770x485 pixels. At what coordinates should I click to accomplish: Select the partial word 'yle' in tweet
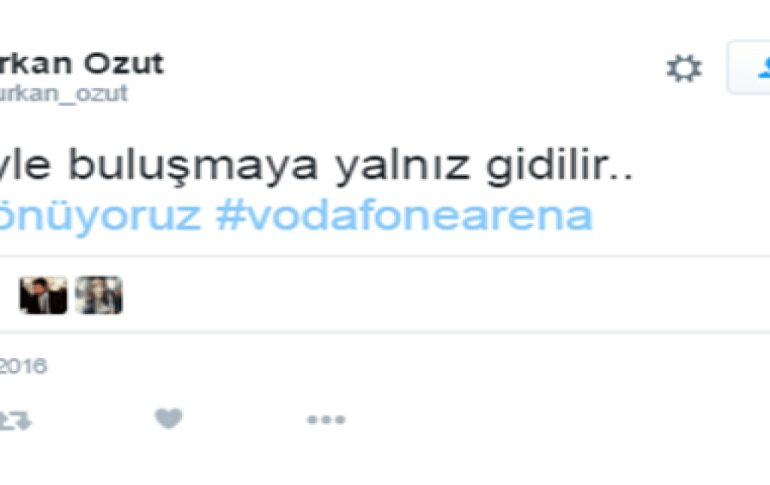pyautogui.click(x=25, y=165)
